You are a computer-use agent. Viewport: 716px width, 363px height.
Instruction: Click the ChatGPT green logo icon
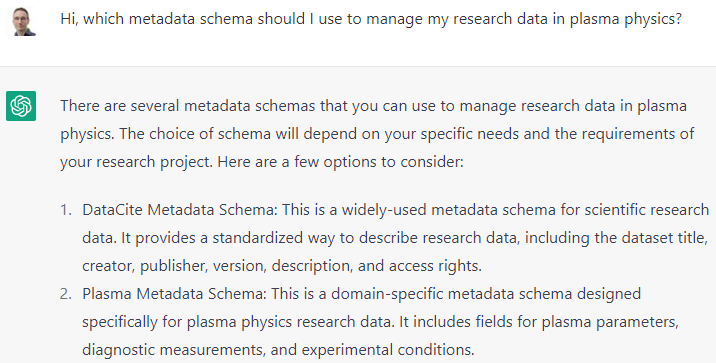tap(21, 106)
